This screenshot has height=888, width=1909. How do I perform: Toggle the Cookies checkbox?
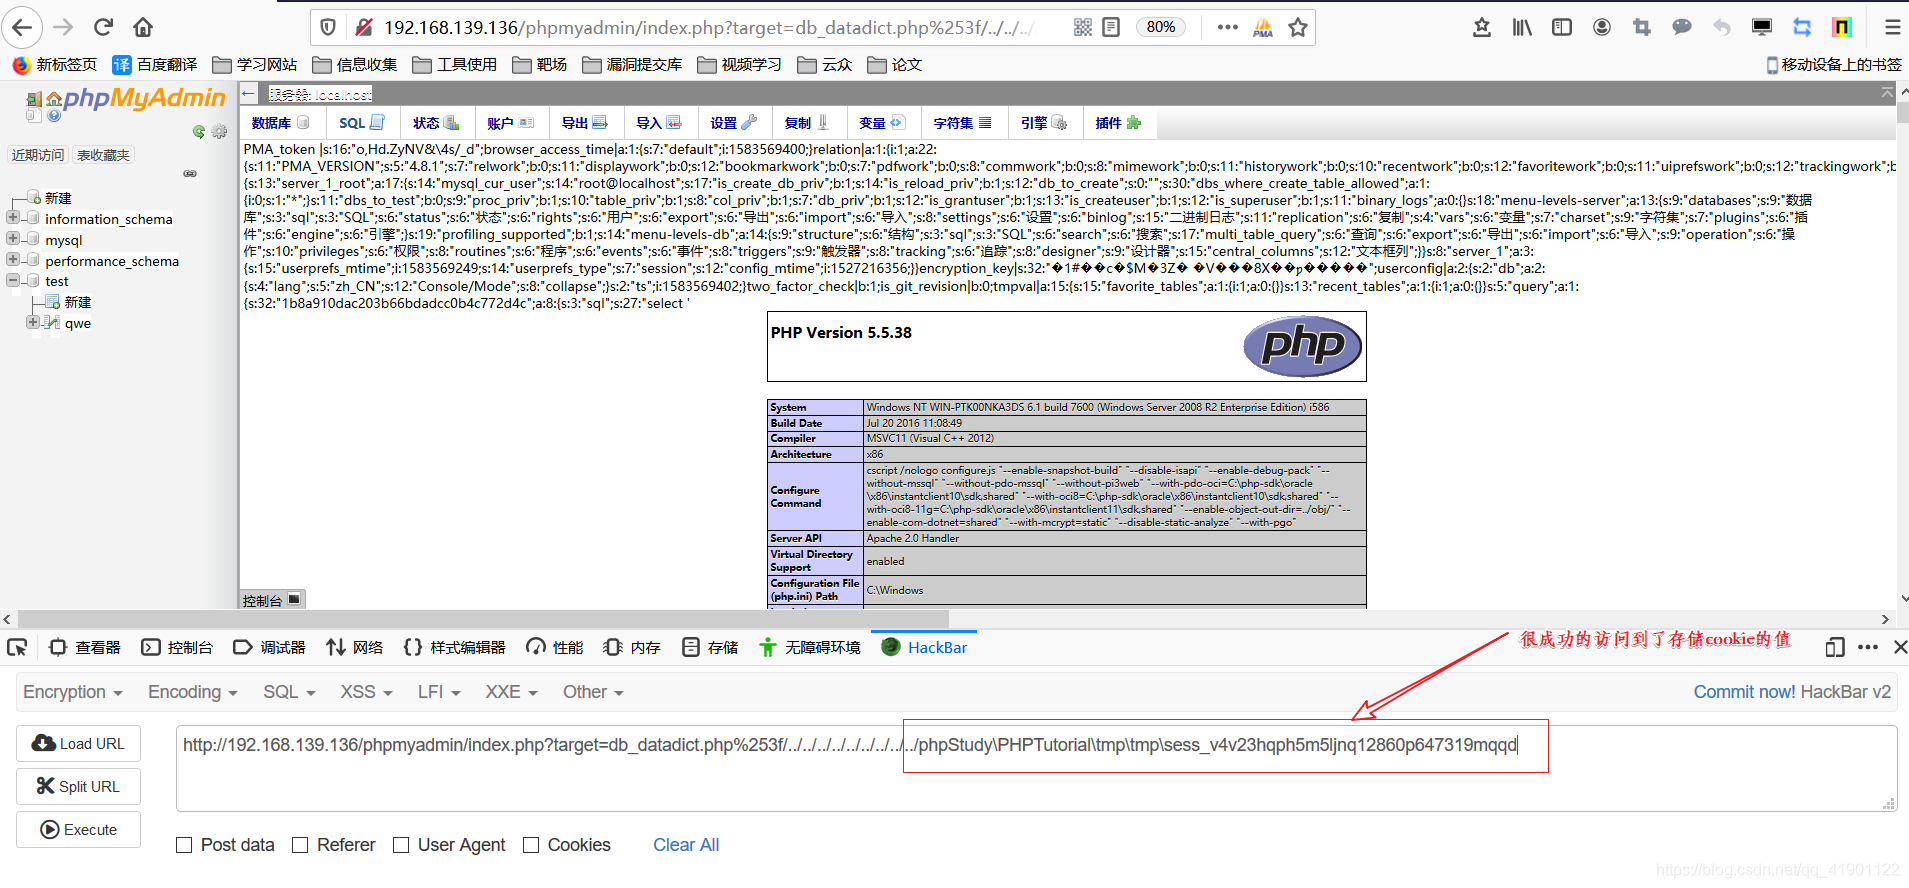coord(531,845)
